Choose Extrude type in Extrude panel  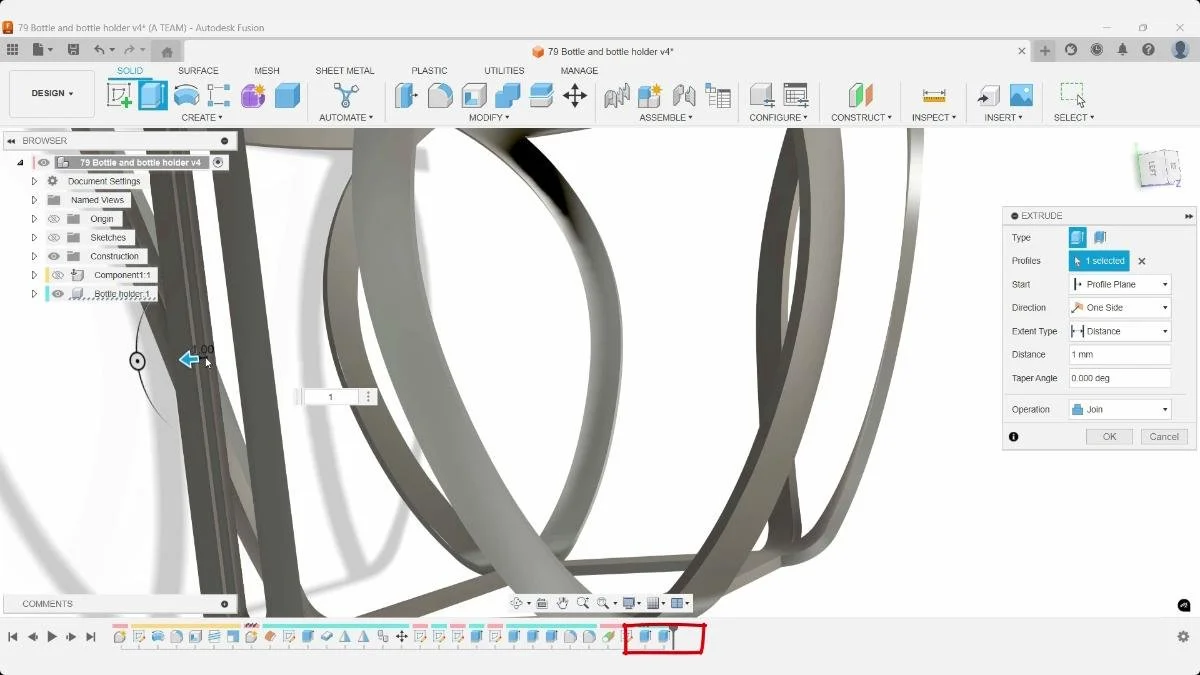click(1077, 238)
